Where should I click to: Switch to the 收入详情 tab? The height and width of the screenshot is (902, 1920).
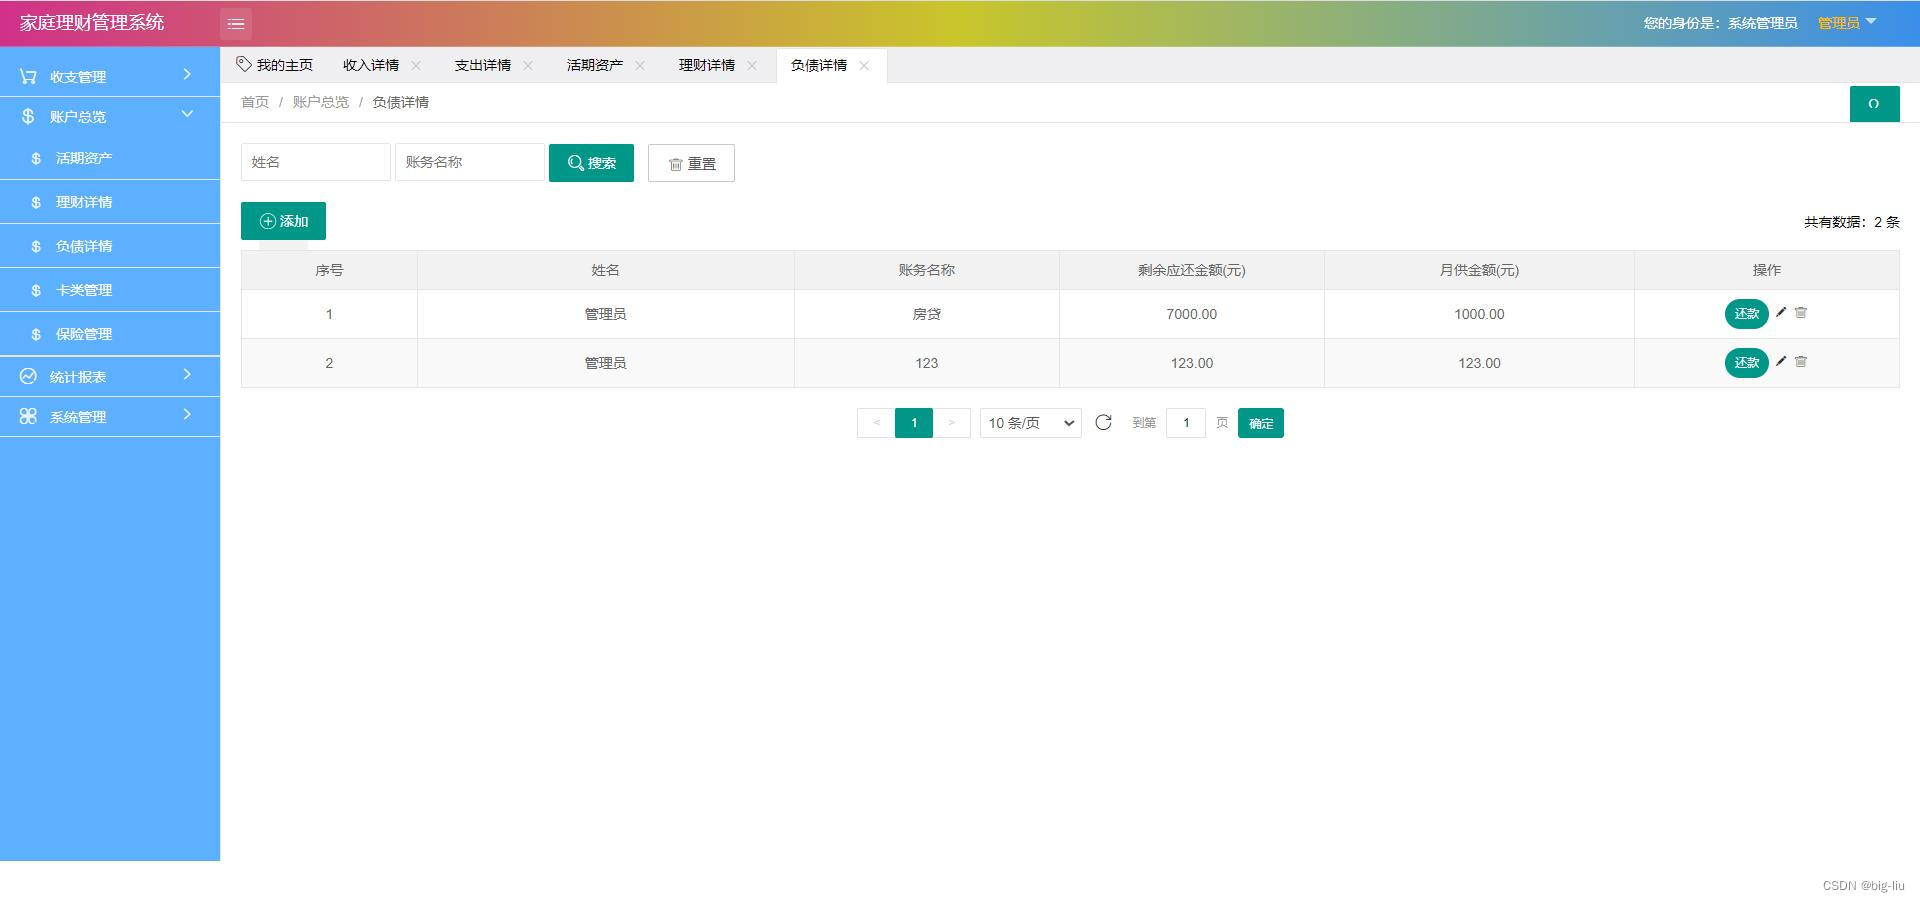click(x=371, y=65)
